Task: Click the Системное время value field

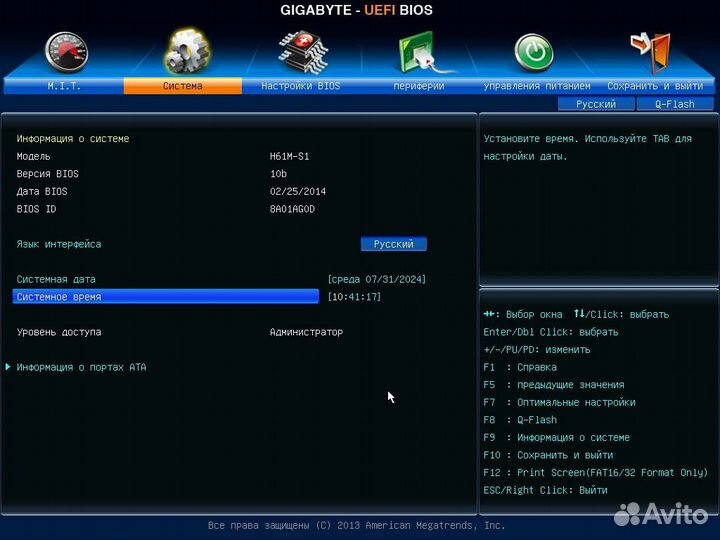Action: tap(354, 297)
